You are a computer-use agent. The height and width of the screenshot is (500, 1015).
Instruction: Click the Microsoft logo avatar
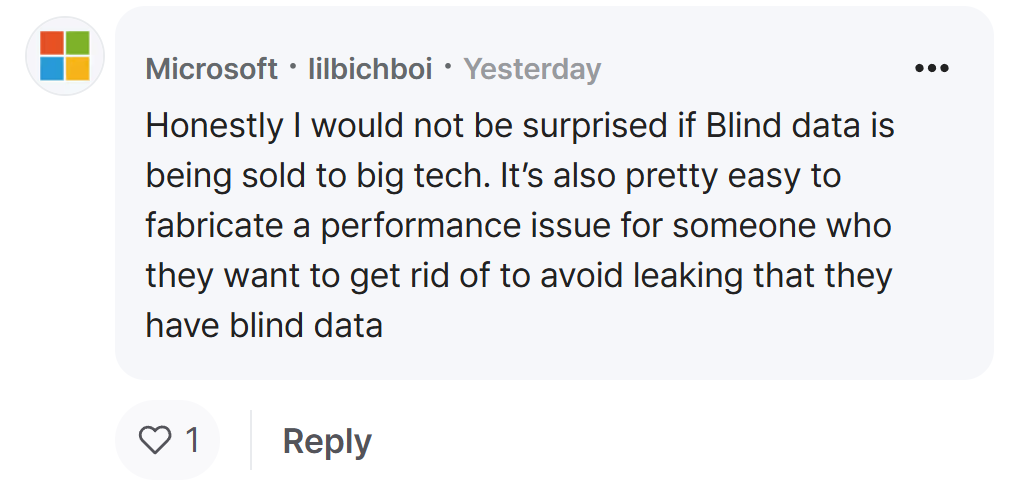[65, 56]
